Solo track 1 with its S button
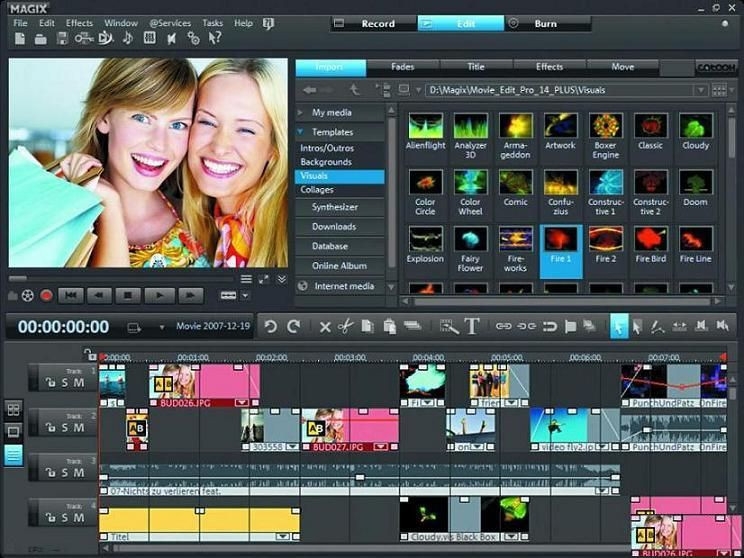This screenshot has width=744, height=558. click(65, 382)
